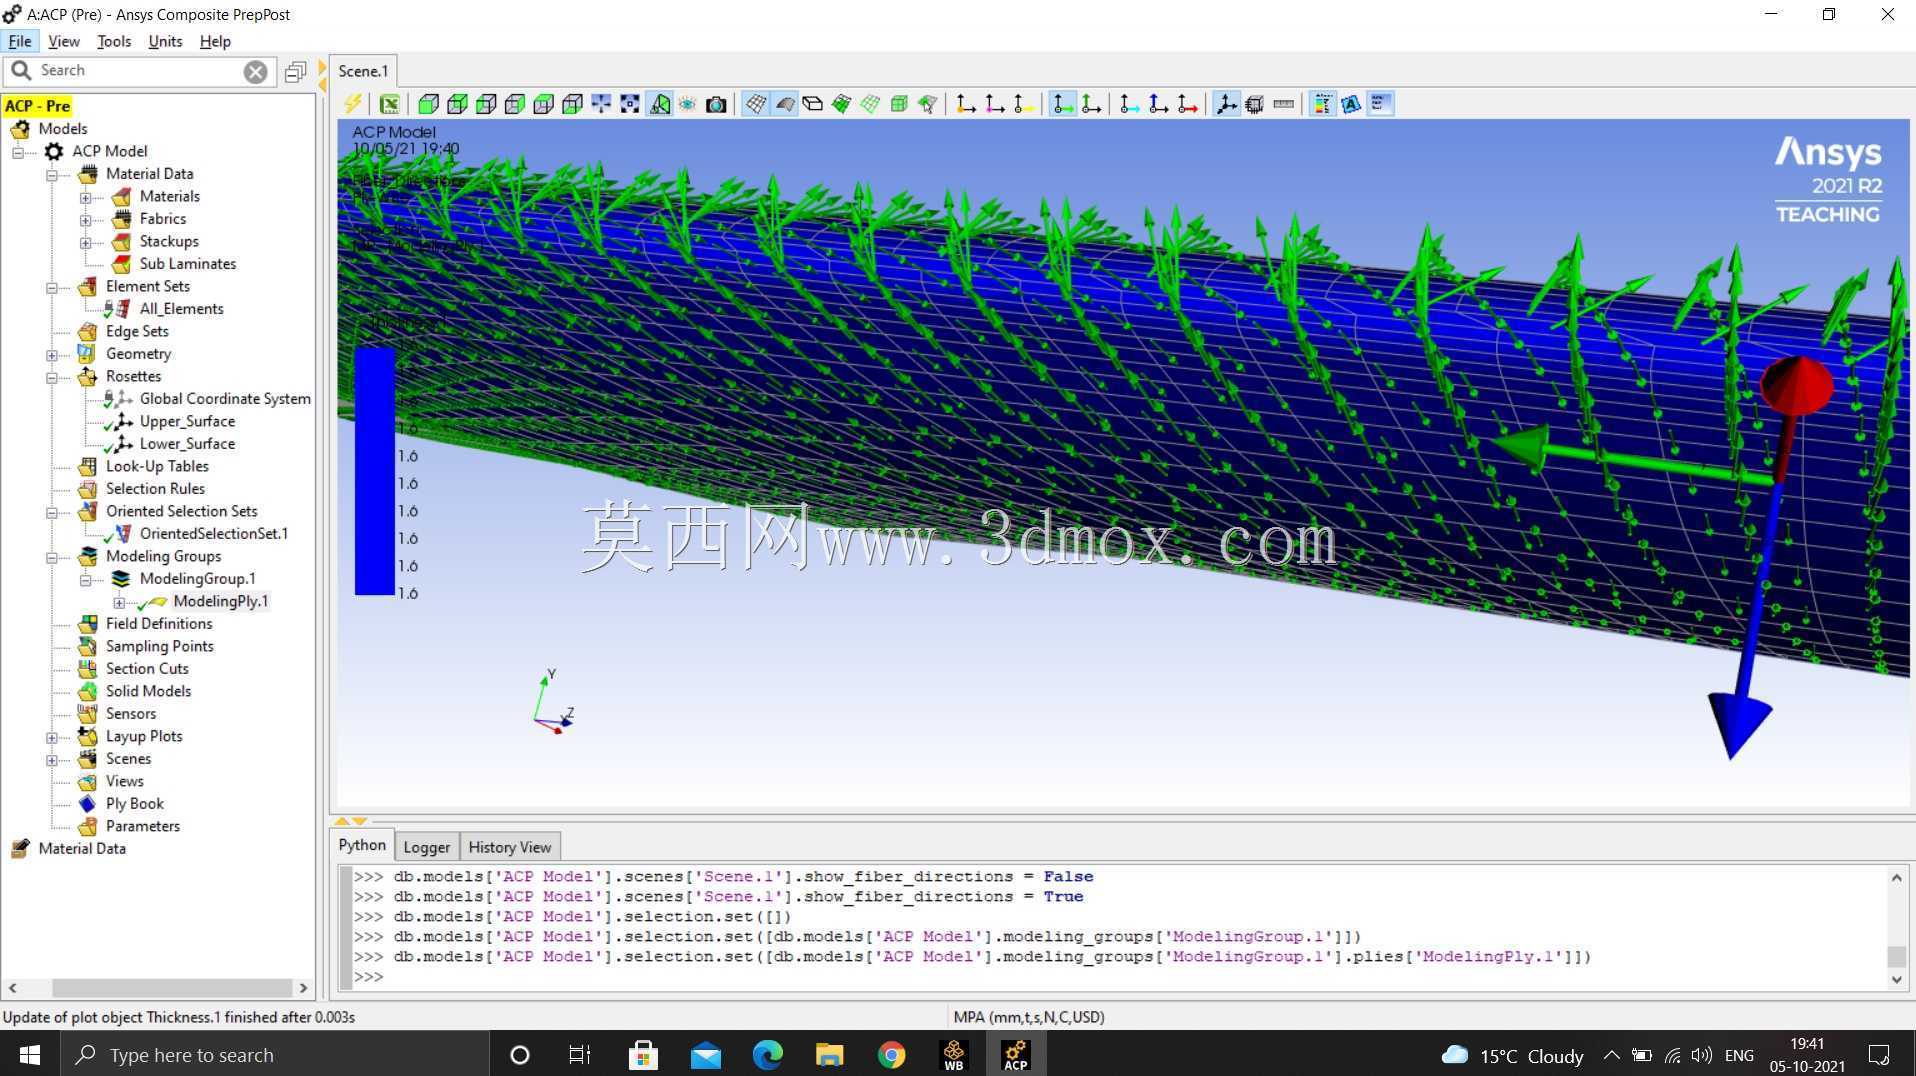This screenshot has height=1076, width=1916.
Task: Select the Python tab
Action: click(x=362, y=845)
